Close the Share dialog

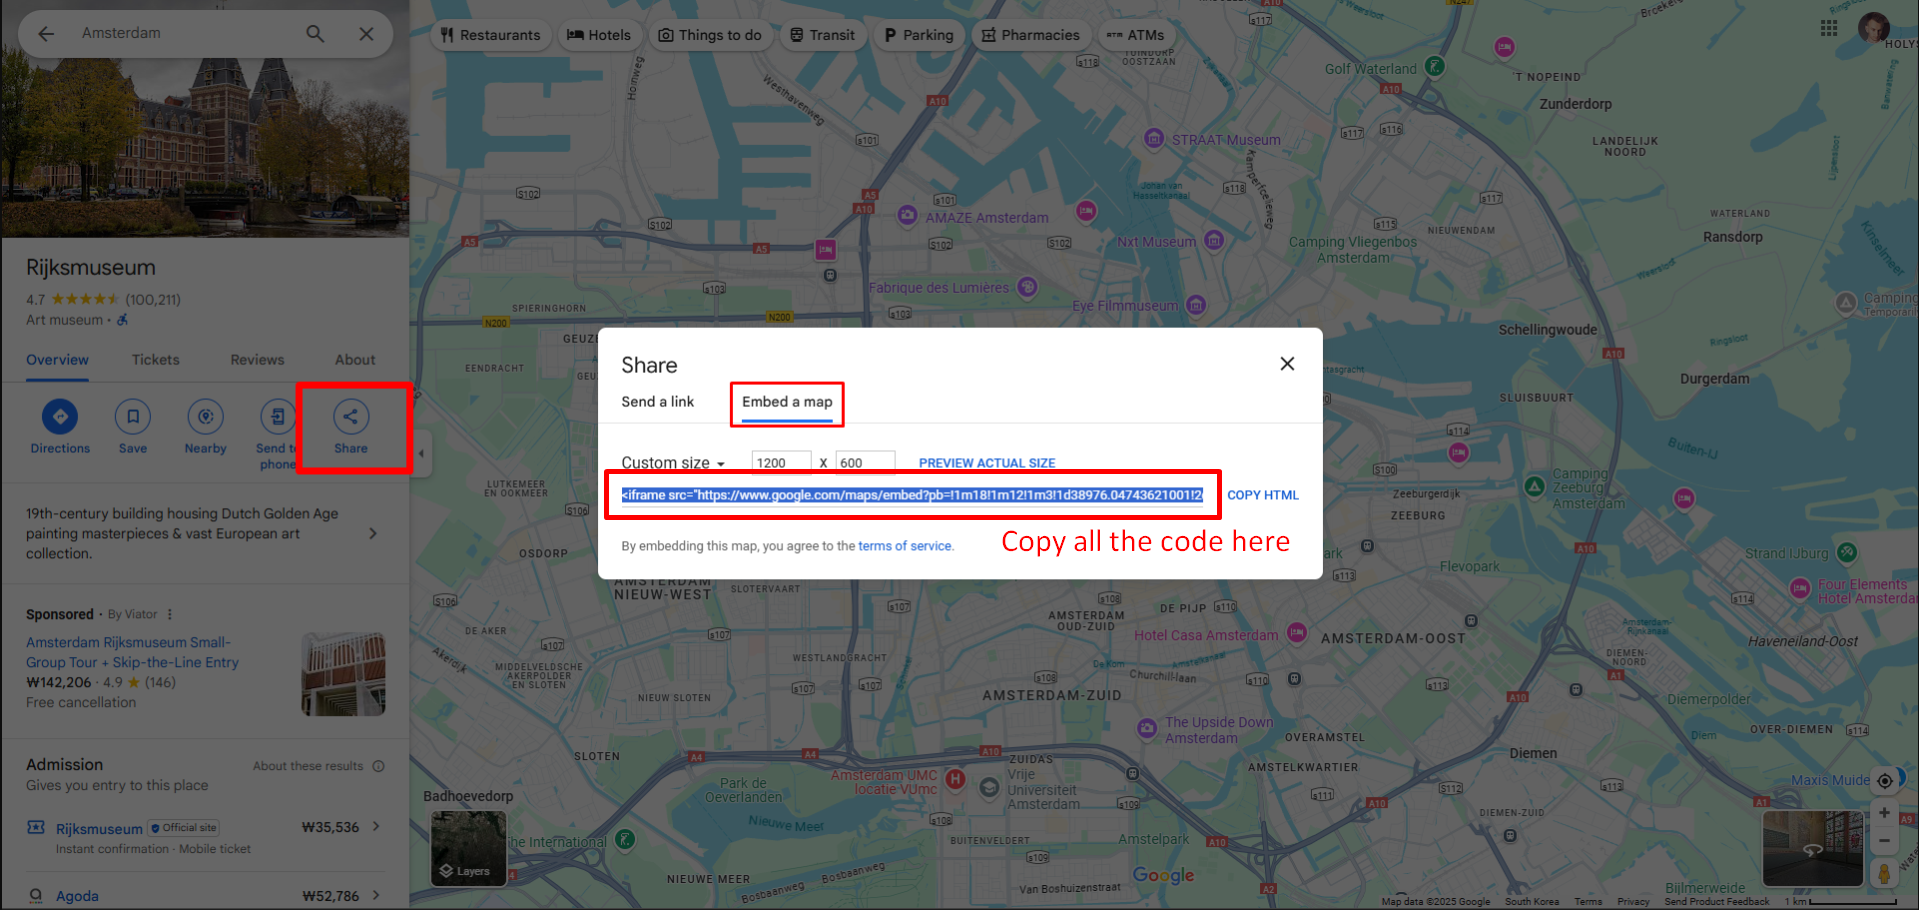point(1287,364)
